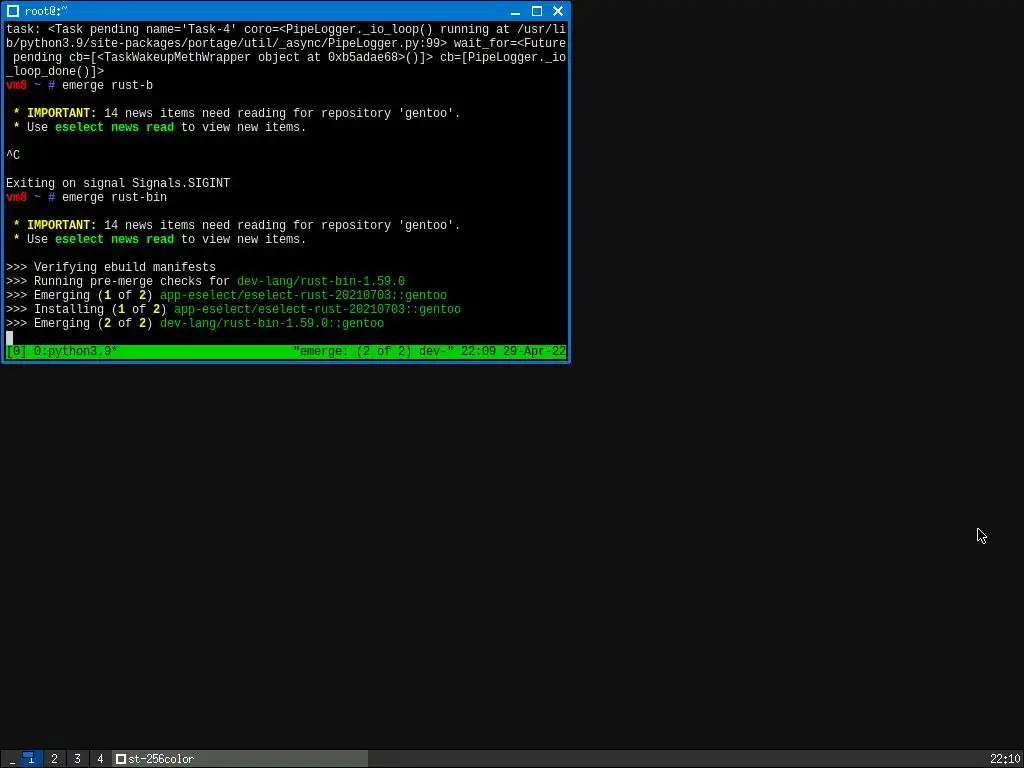Click the 'emerge rust-bin' command text

(x=114, y=197)
